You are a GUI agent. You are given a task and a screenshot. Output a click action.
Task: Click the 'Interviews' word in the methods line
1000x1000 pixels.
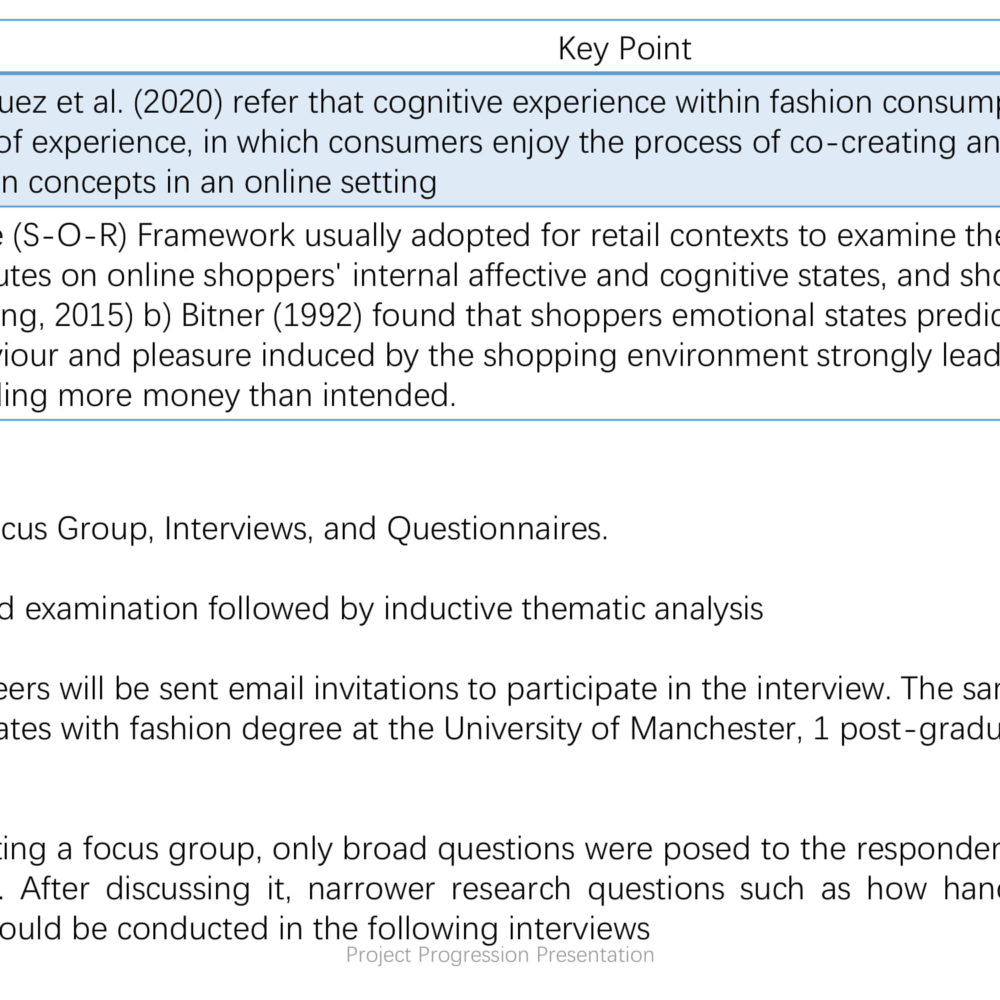239,529
